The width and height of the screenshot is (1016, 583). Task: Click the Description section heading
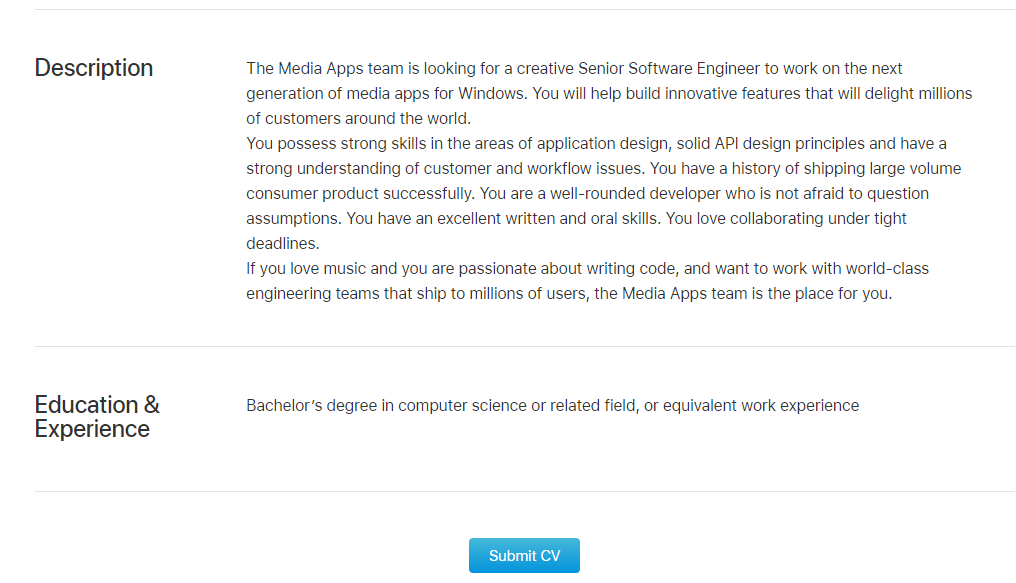[x=94, y=68]
